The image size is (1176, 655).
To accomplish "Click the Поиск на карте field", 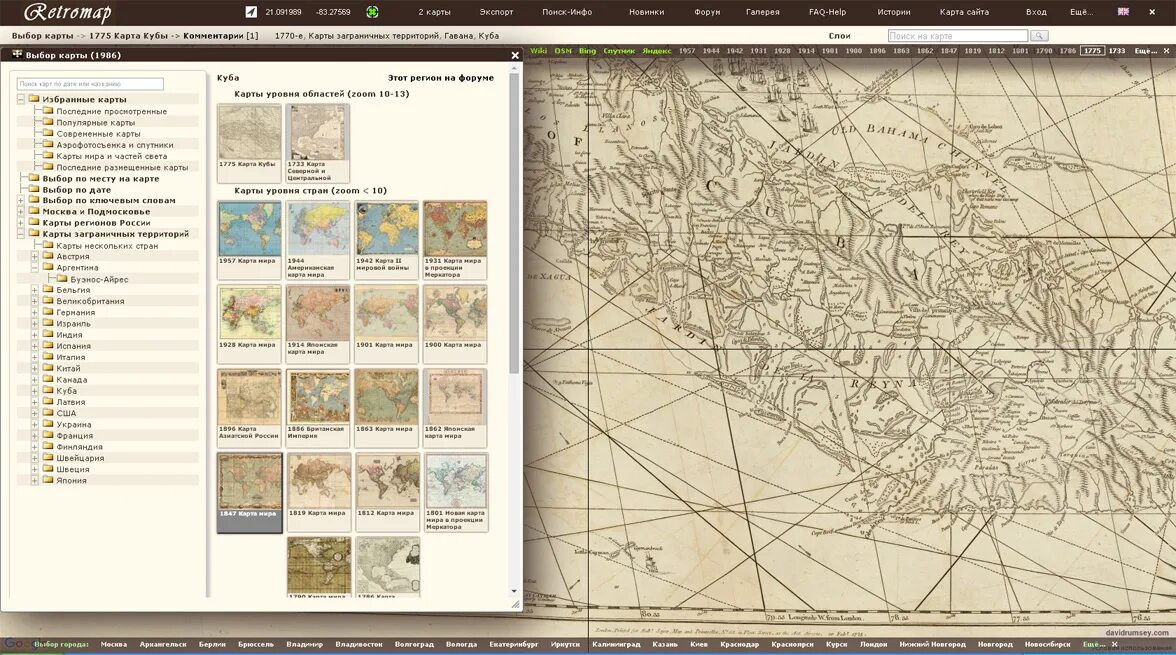I will [958, 36].
